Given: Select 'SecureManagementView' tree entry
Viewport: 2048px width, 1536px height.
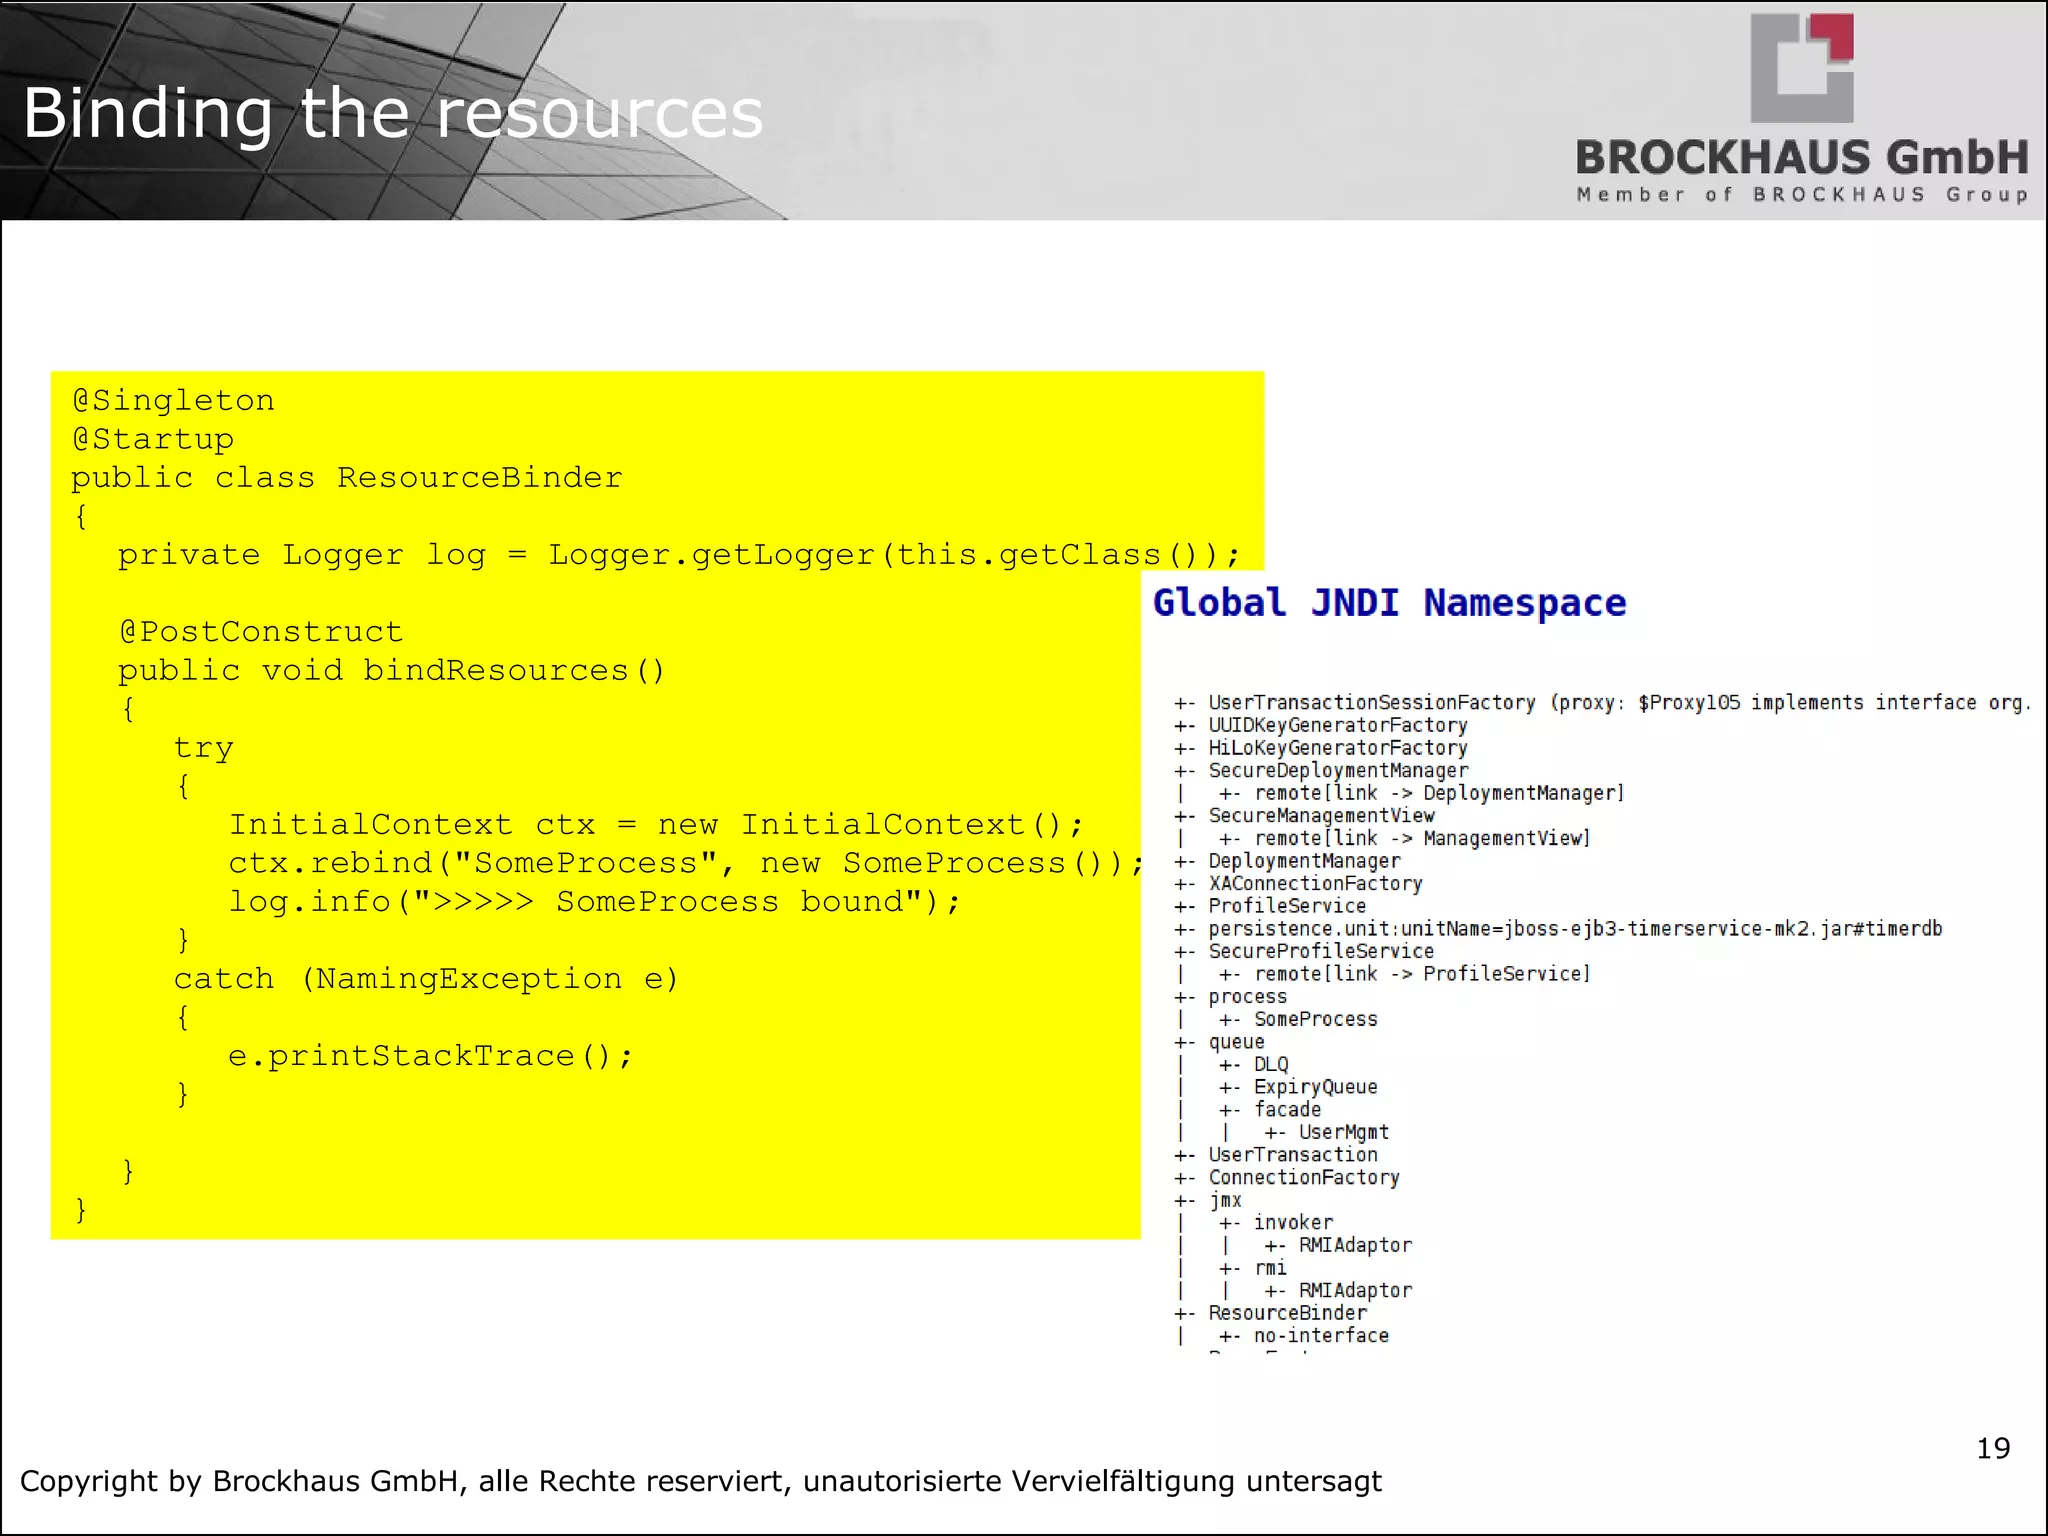Looking at the screenshot, I should (x=1321, y=816).
